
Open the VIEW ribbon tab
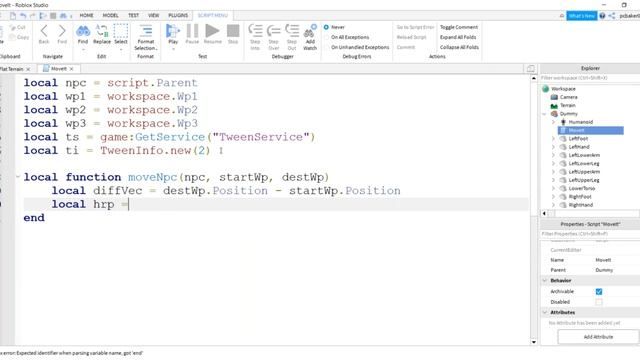click(x=153, y=16)
